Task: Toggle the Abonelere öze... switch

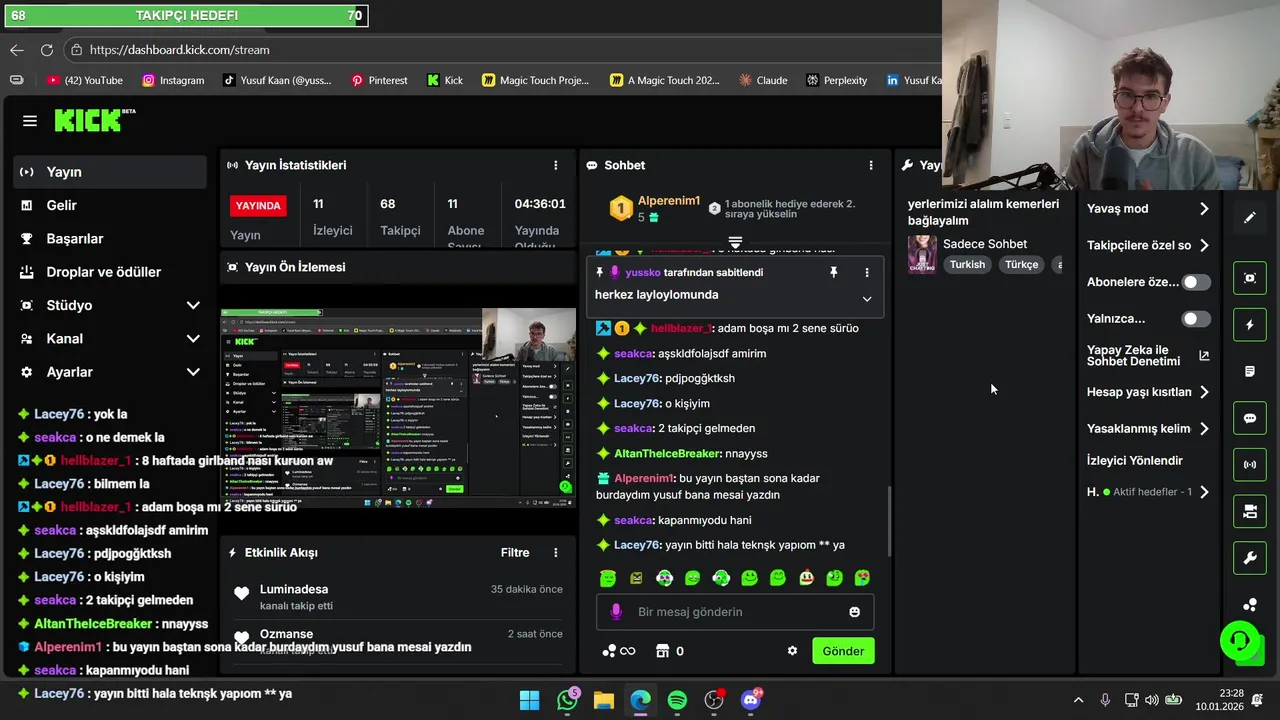Action: point(1196,282)
